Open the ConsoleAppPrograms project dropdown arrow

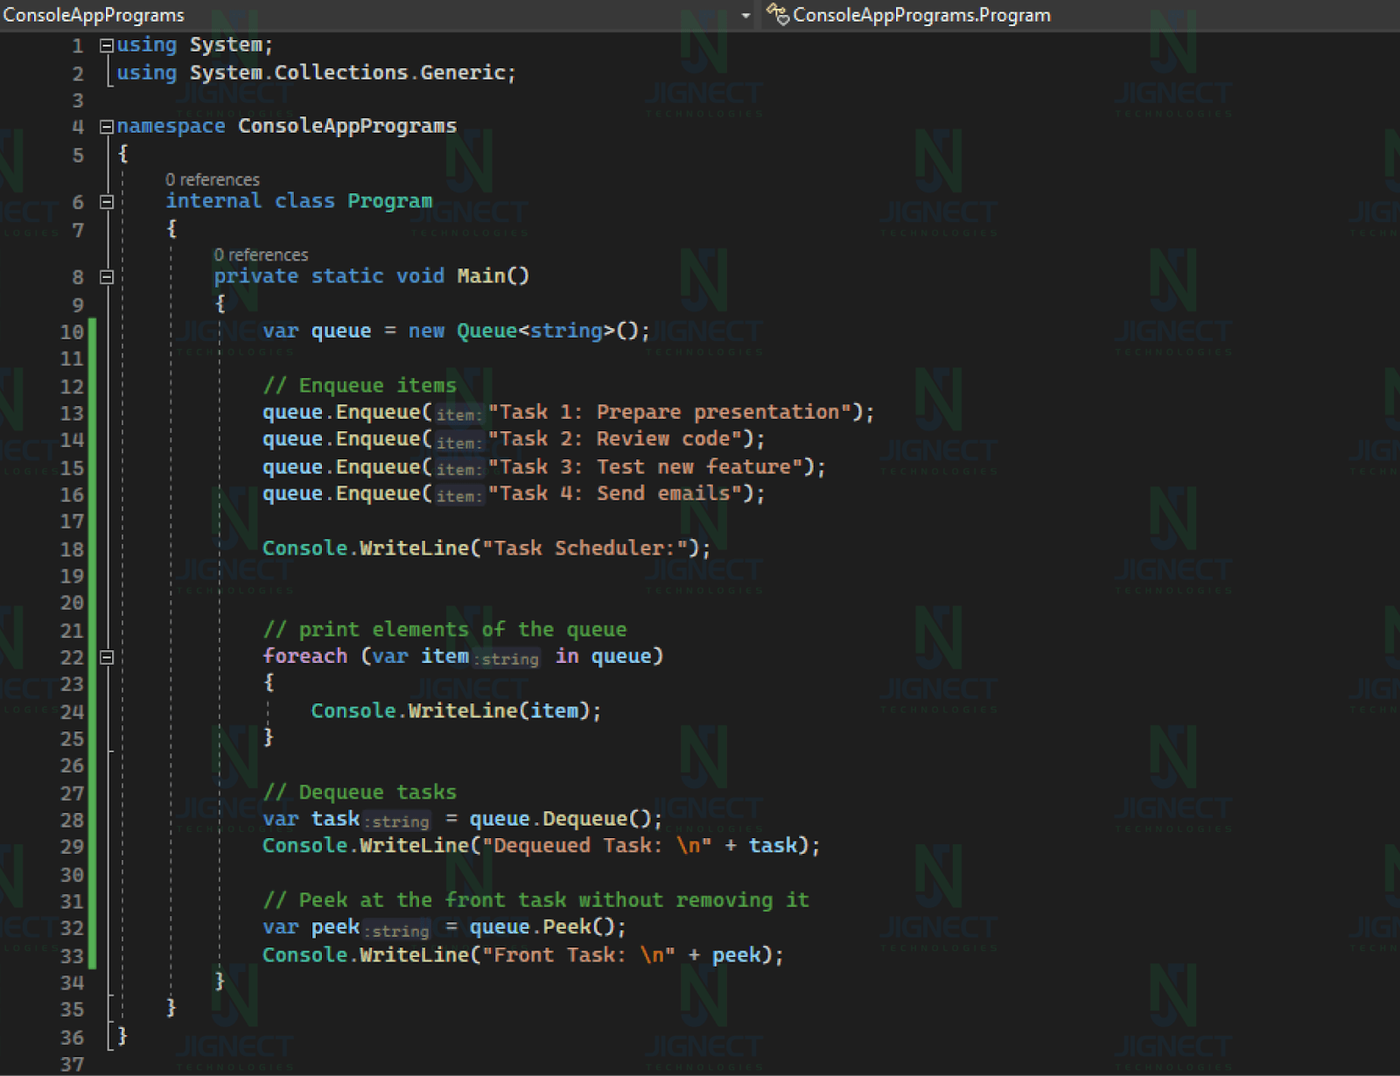pos(746,16)
